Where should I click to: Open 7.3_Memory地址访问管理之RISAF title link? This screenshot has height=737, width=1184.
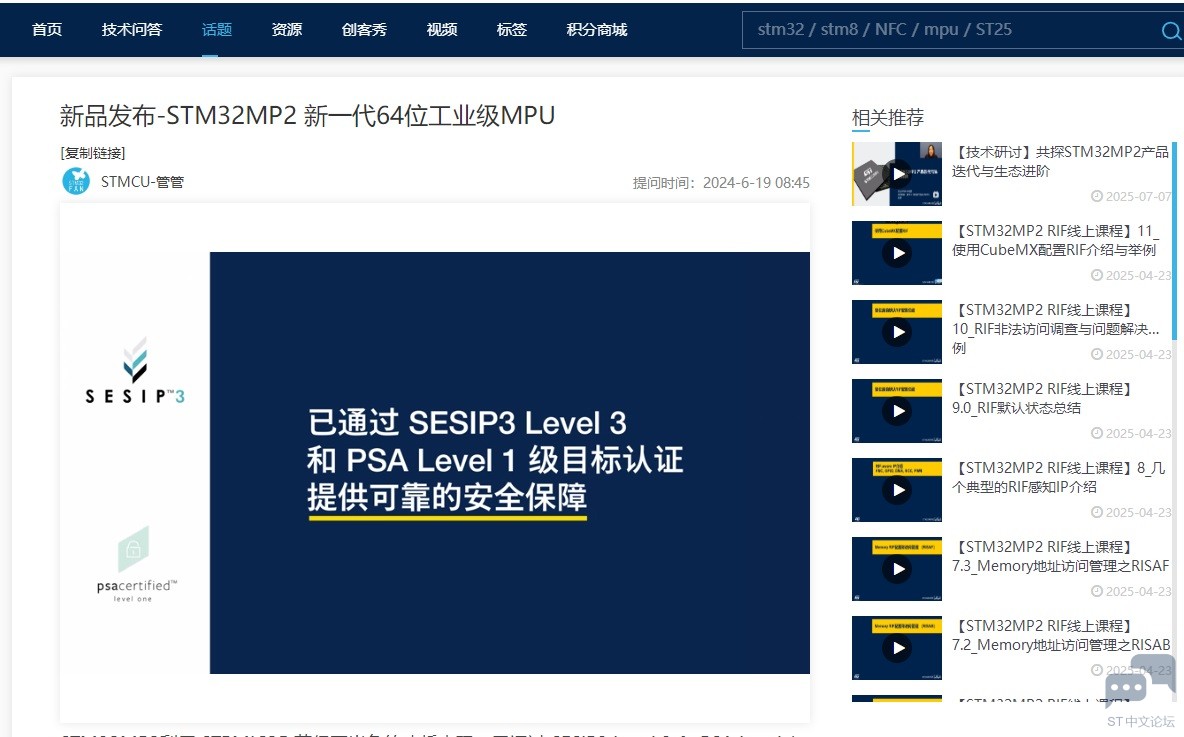(1060, 556)
